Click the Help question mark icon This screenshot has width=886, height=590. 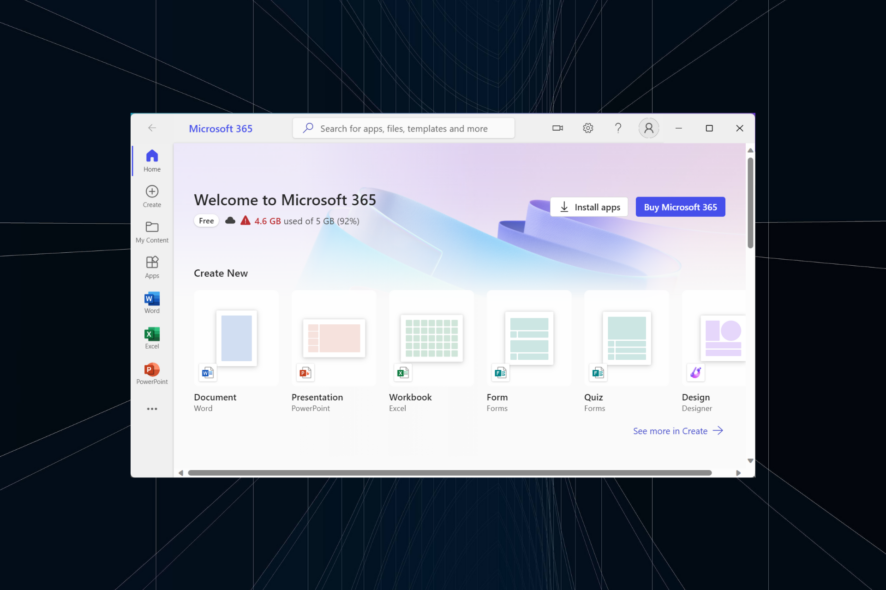click(618, 128)
